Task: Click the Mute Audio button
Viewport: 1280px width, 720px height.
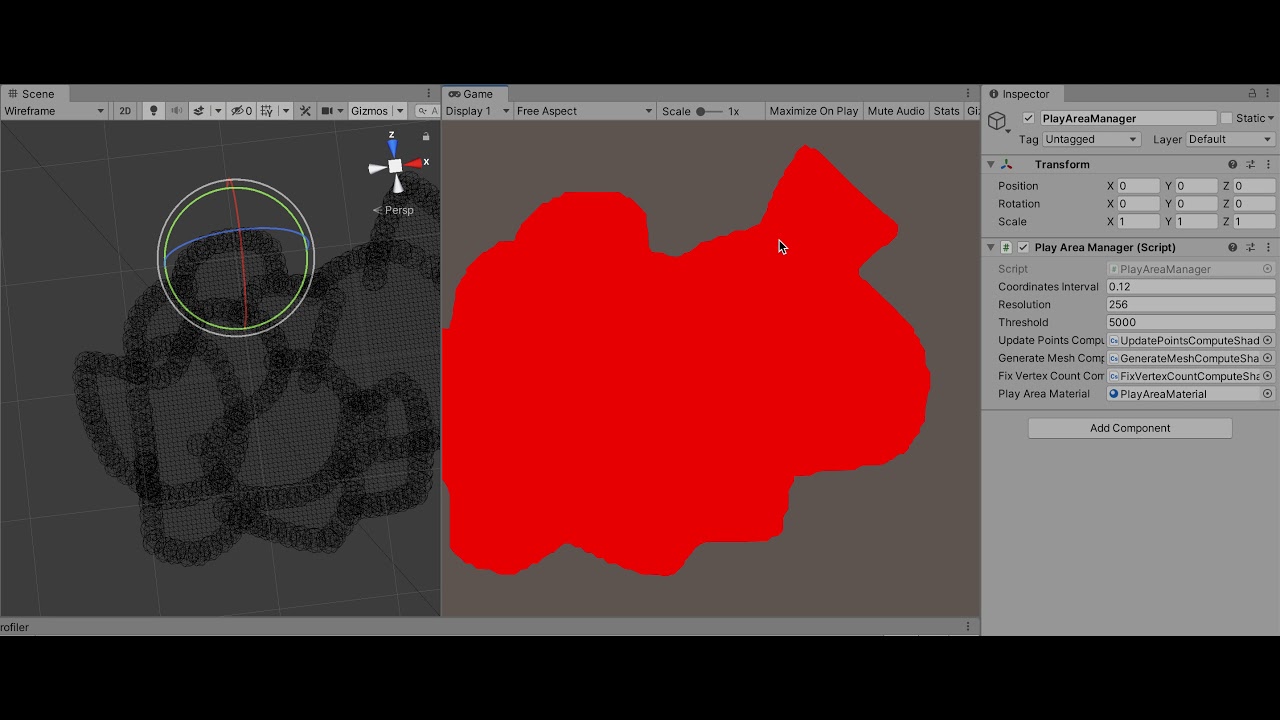Action: [896, 111]
